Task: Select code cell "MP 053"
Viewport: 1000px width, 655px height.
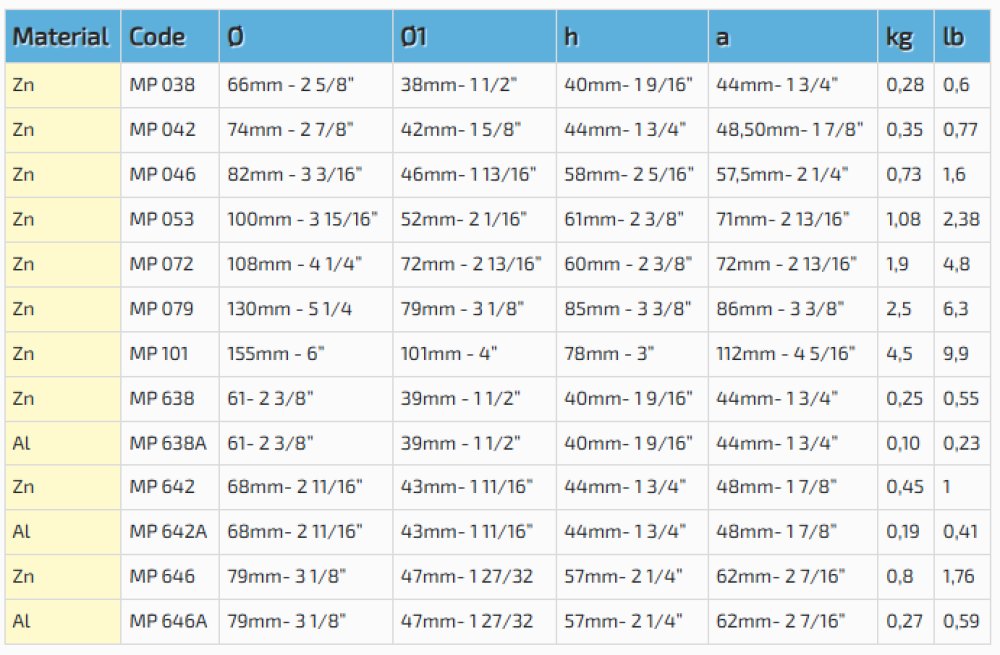Action: point(161,219)
